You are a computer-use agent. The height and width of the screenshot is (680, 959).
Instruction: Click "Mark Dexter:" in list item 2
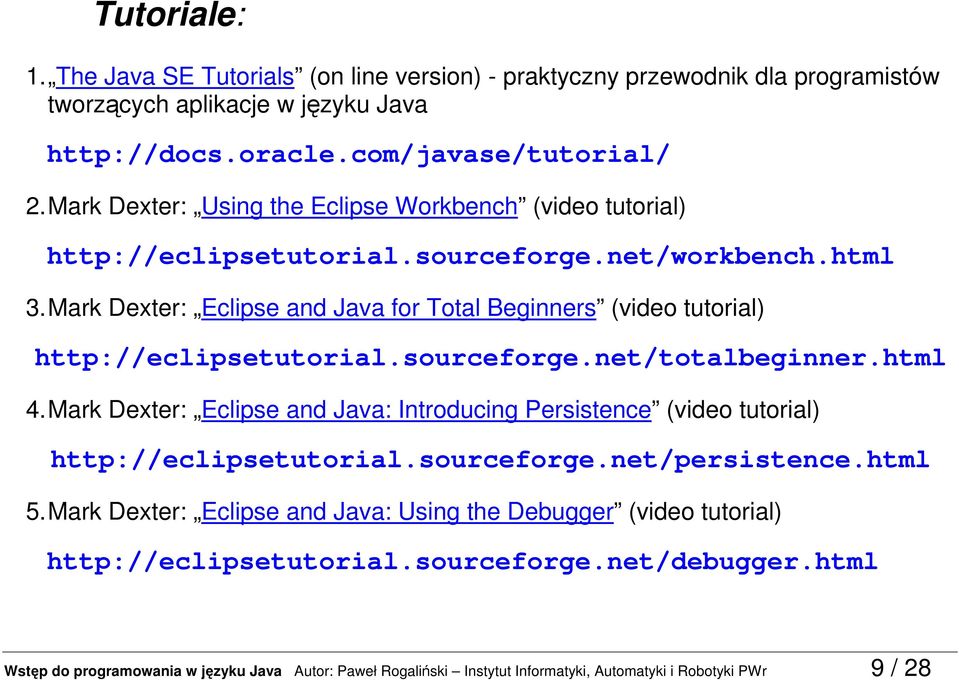117,207
